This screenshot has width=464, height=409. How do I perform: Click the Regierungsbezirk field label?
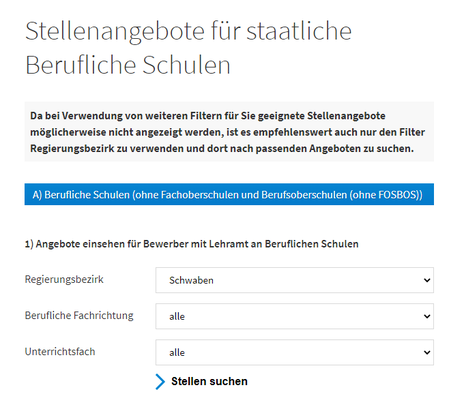(x=64, y=279)
